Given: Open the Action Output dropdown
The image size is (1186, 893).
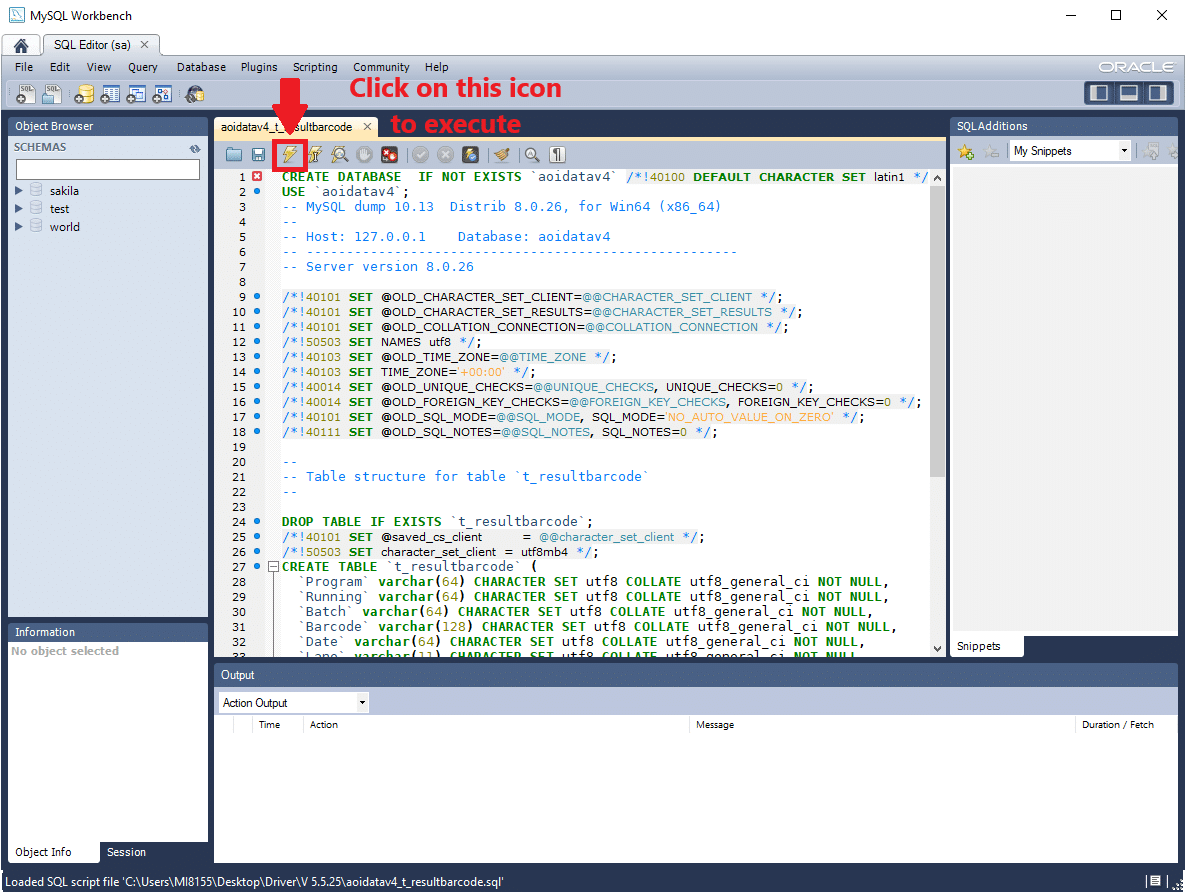Looking at the screenshot, I should tap(362, 702).
